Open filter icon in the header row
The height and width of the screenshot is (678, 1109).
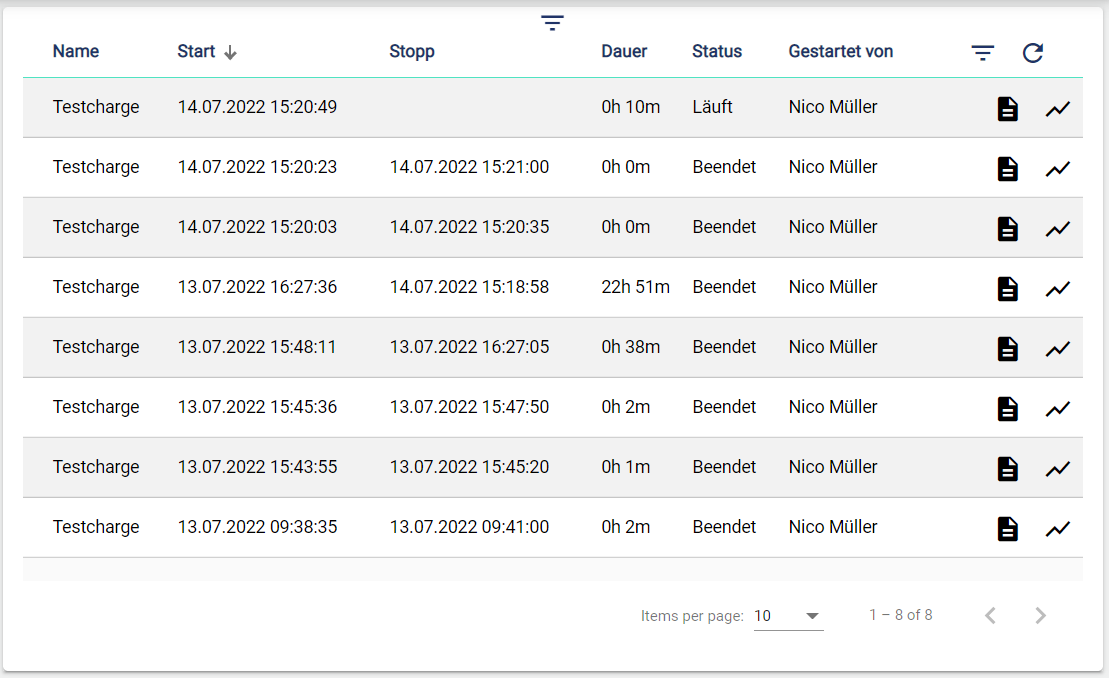(983, 53)
